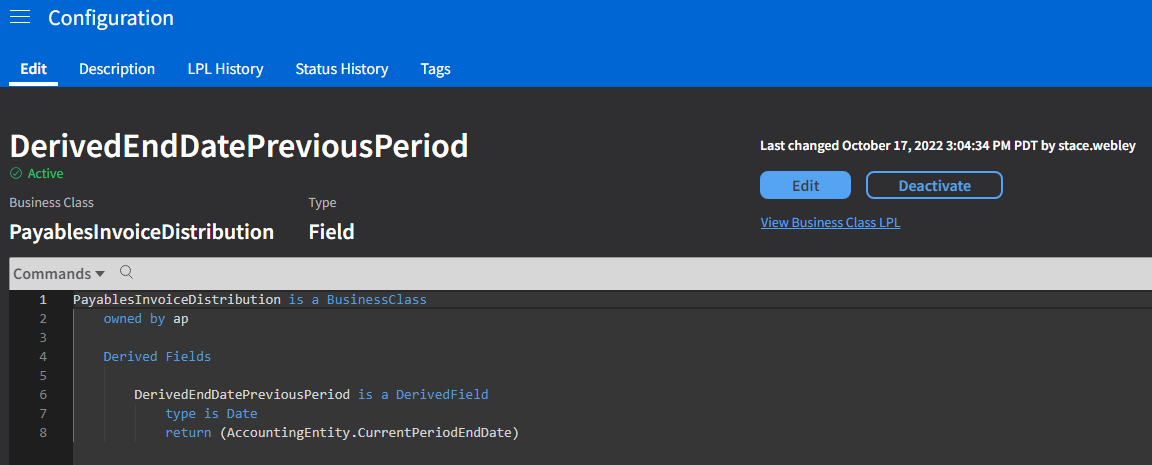Click the search magnifier icon in editor toolbar
The width and height of the screenshot is (1152, 465).
pyautogui.click(x=126, y=272)
